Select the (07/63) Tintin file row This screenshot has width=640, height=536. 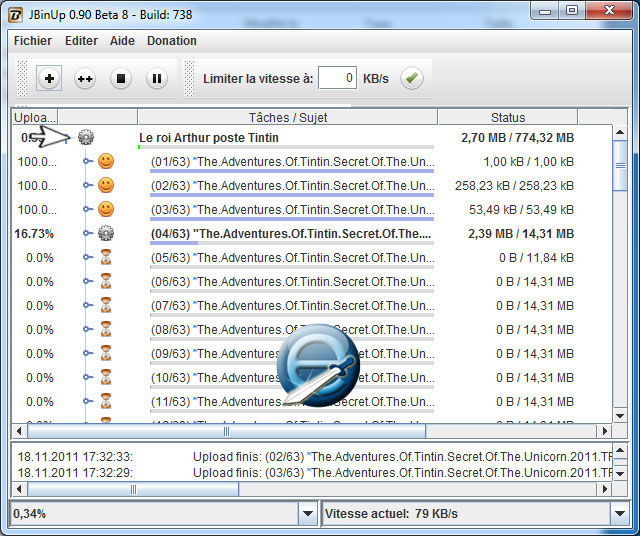click(x=292, y=306)
